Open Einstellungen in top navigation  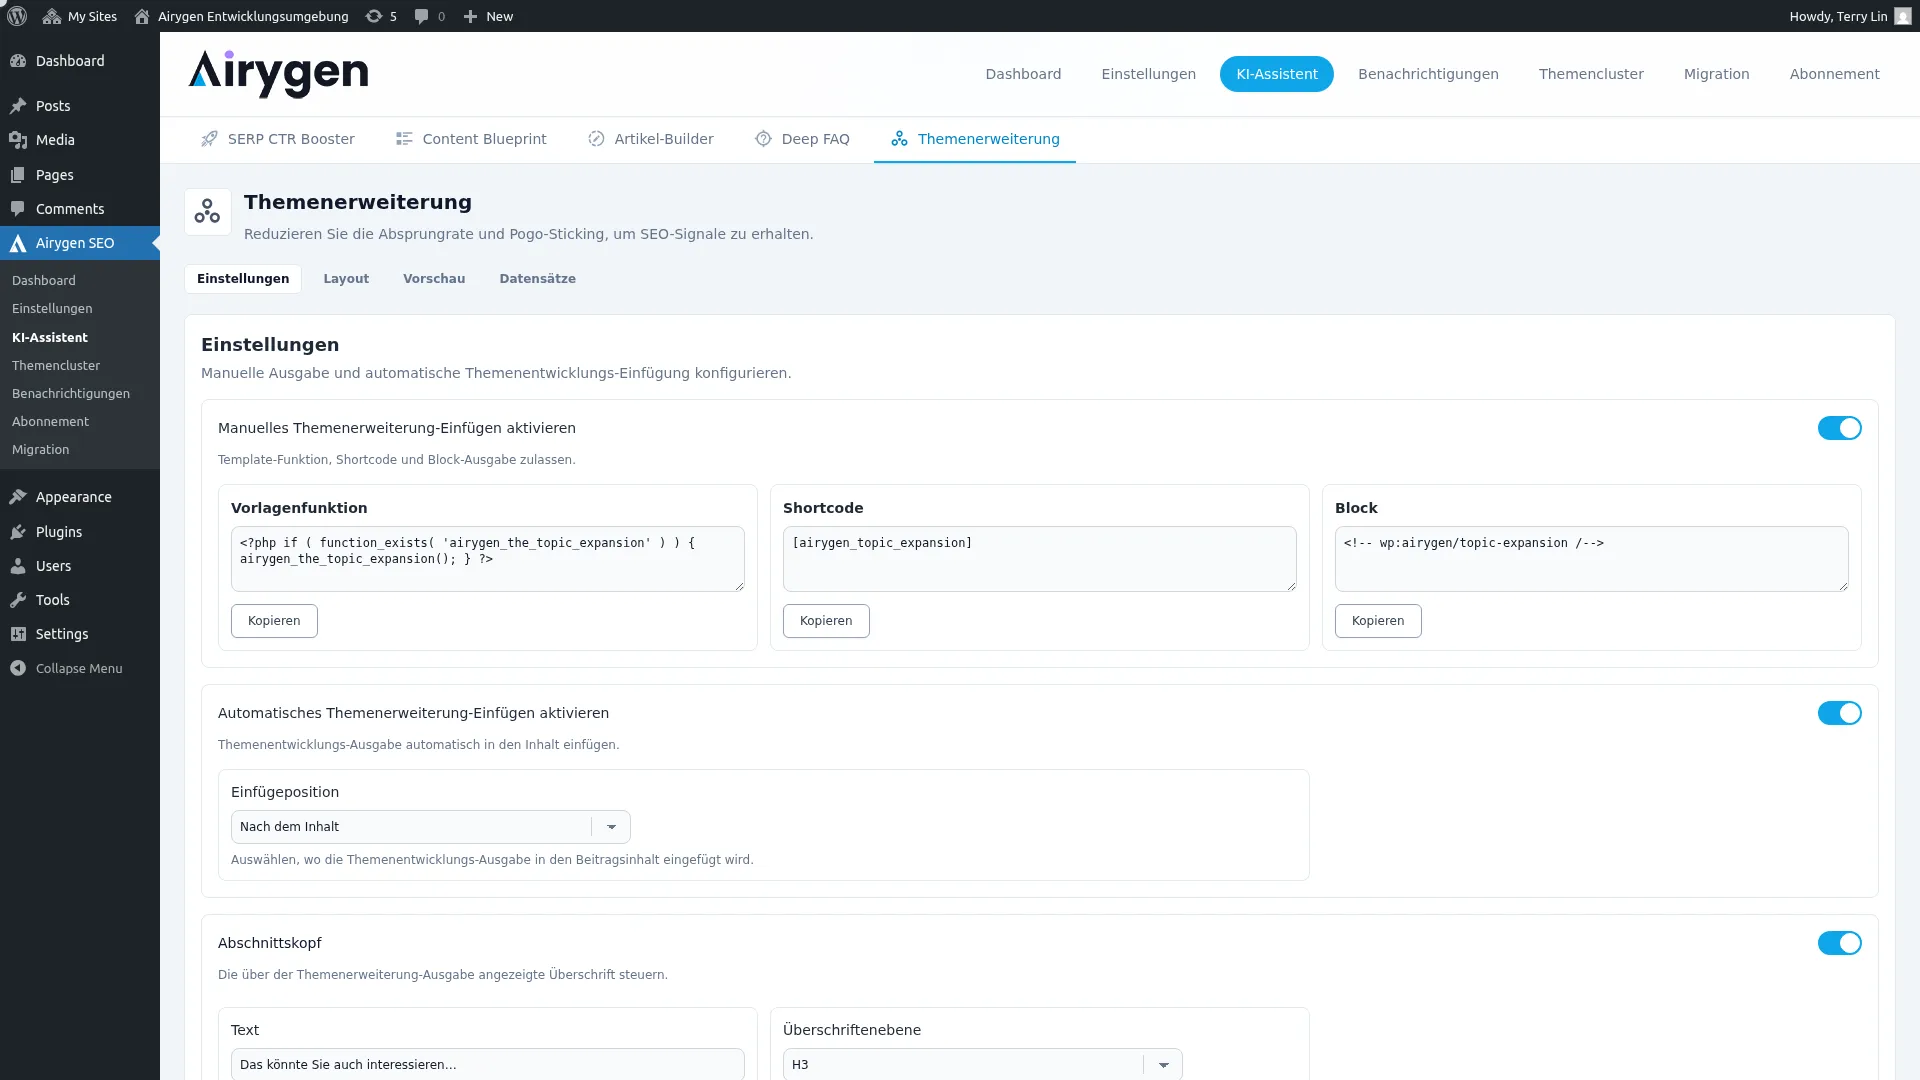pyautogui.click(x=1148, y=74)
